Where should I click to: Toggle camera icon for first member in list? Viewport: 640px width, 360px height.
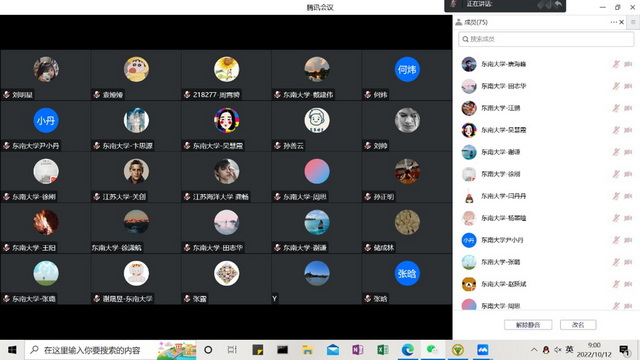628,64
